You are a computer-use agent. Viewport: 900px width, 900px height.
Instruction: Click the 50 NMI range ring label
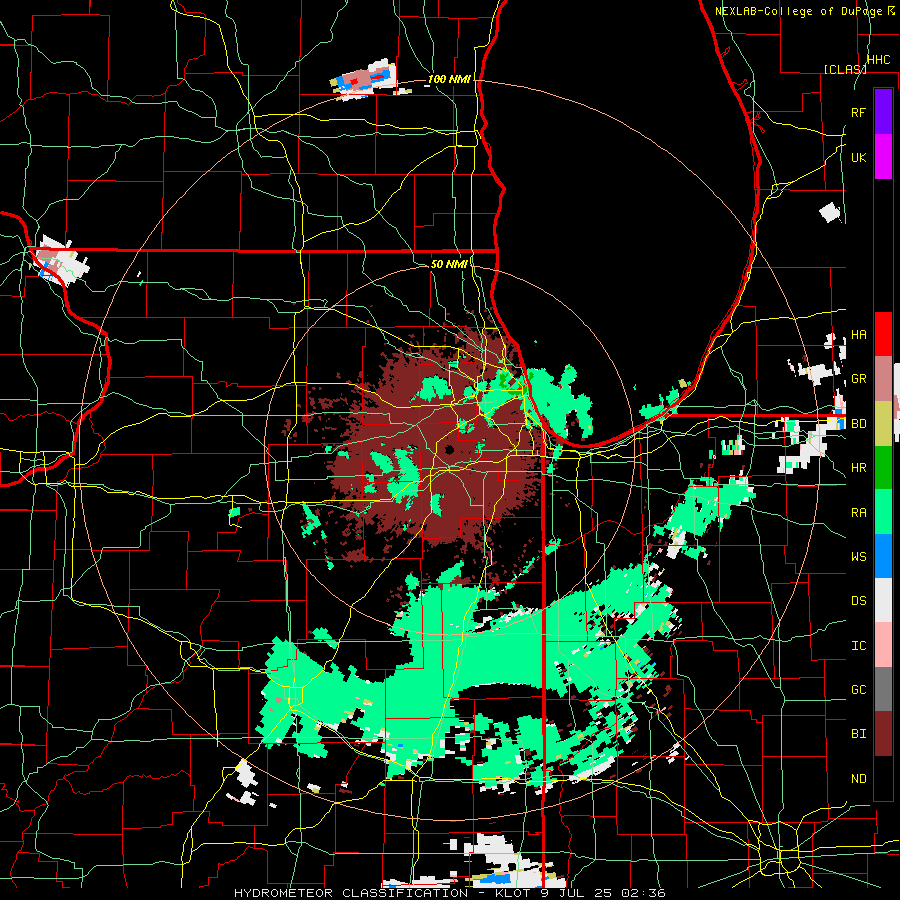tap(449, 264)
